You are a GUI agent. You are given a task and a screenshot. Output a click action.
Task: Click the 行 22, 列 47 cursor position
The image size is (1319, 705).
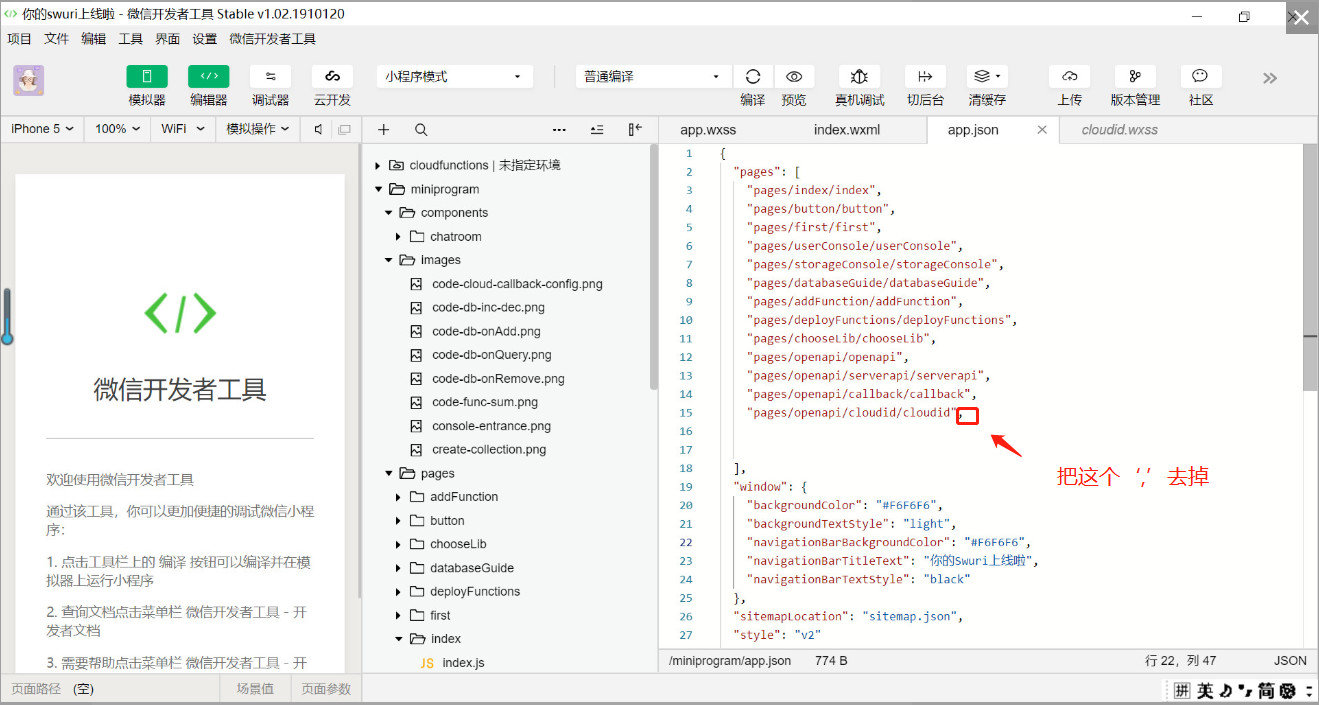1180,661
